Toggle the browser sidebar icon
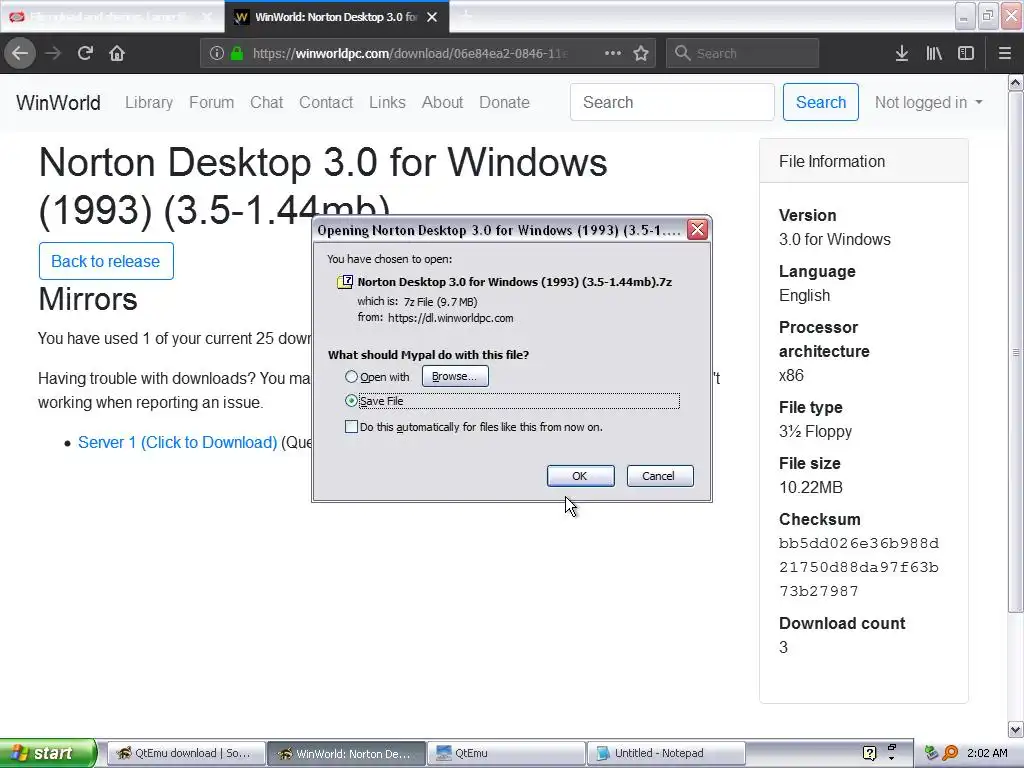 (966, 53)
